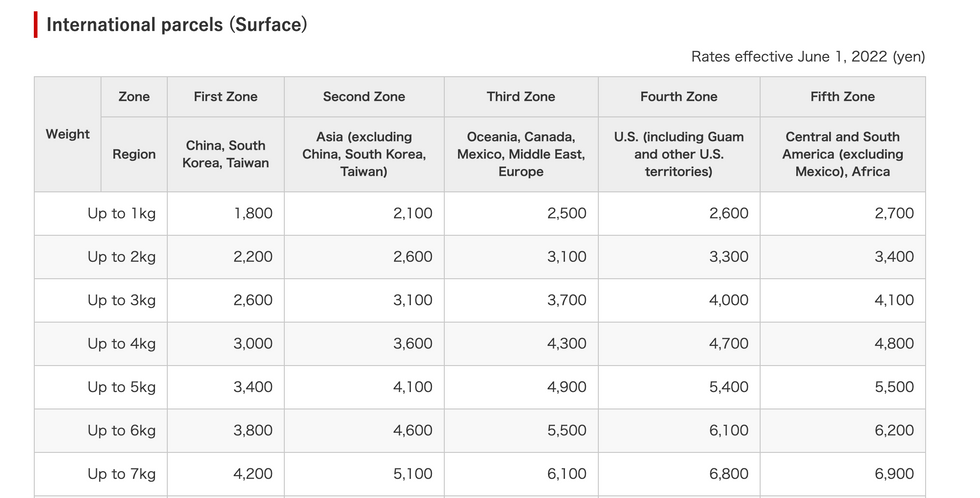
Task: Select the "Oceania, Canada, Mexico, Middle East, Europe" cell
Action: pos(521,154)
